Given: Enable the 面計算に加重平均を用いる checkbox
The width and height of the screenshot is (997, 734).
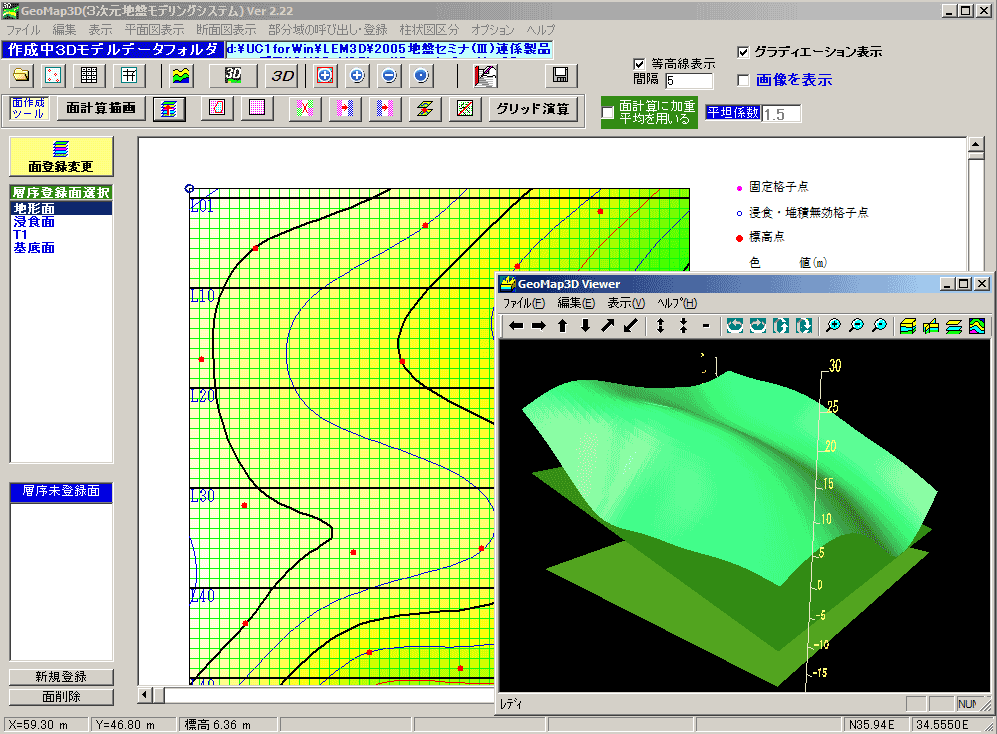Looking at the screenshot, I should click(x=608, y=113).
